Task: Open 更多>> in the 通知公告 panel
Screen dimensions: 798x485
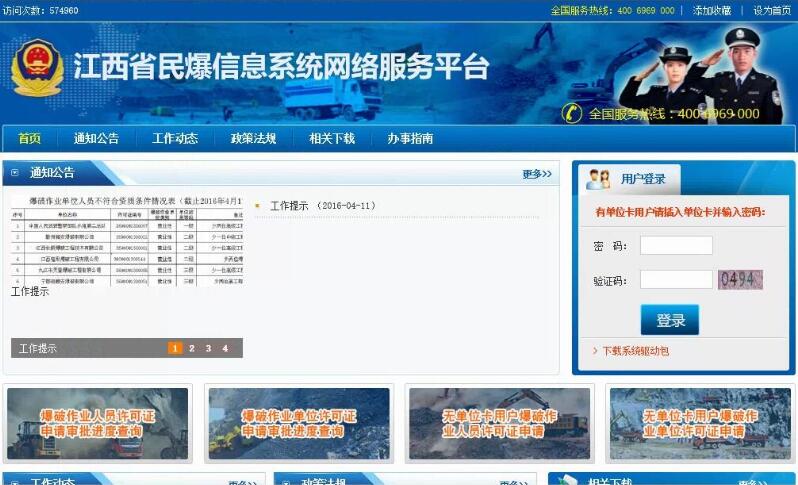Action: 536,174
